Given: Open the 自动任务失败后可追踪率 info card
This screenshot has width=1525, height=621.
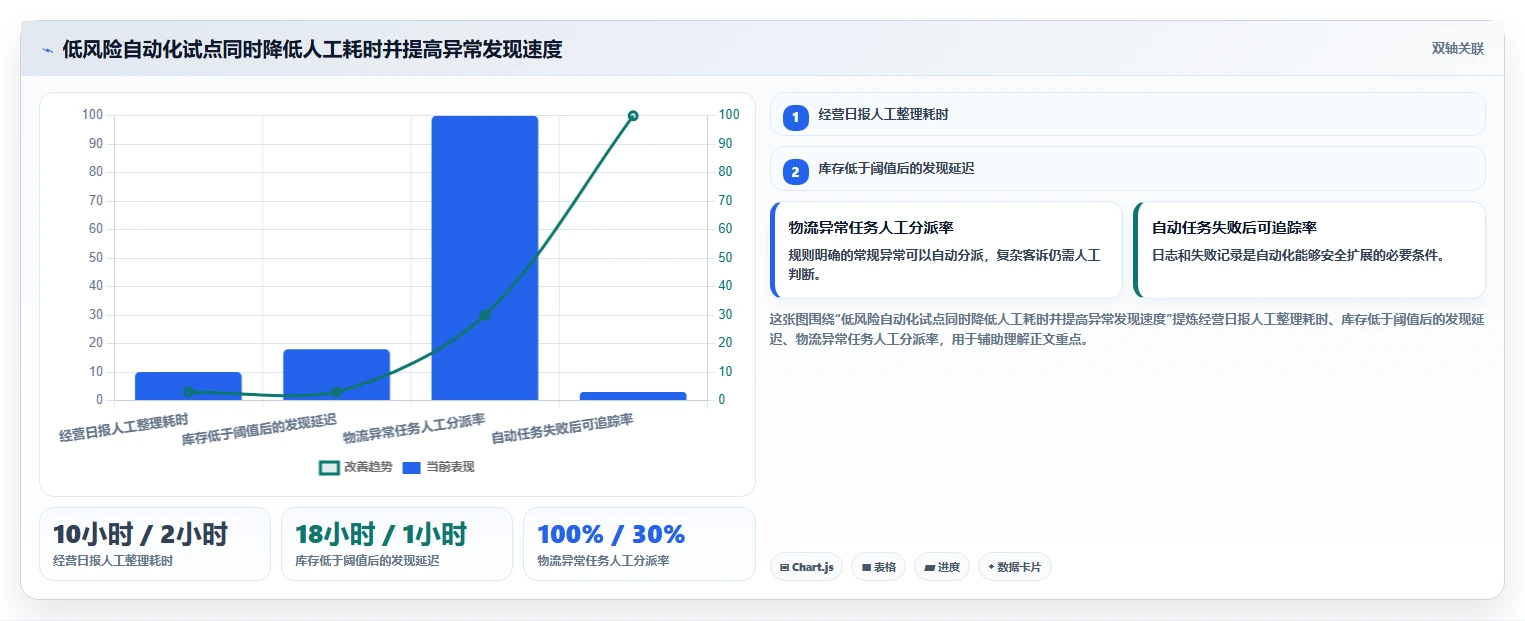Looking at the screenshot, I should [x=1309, y=250].
